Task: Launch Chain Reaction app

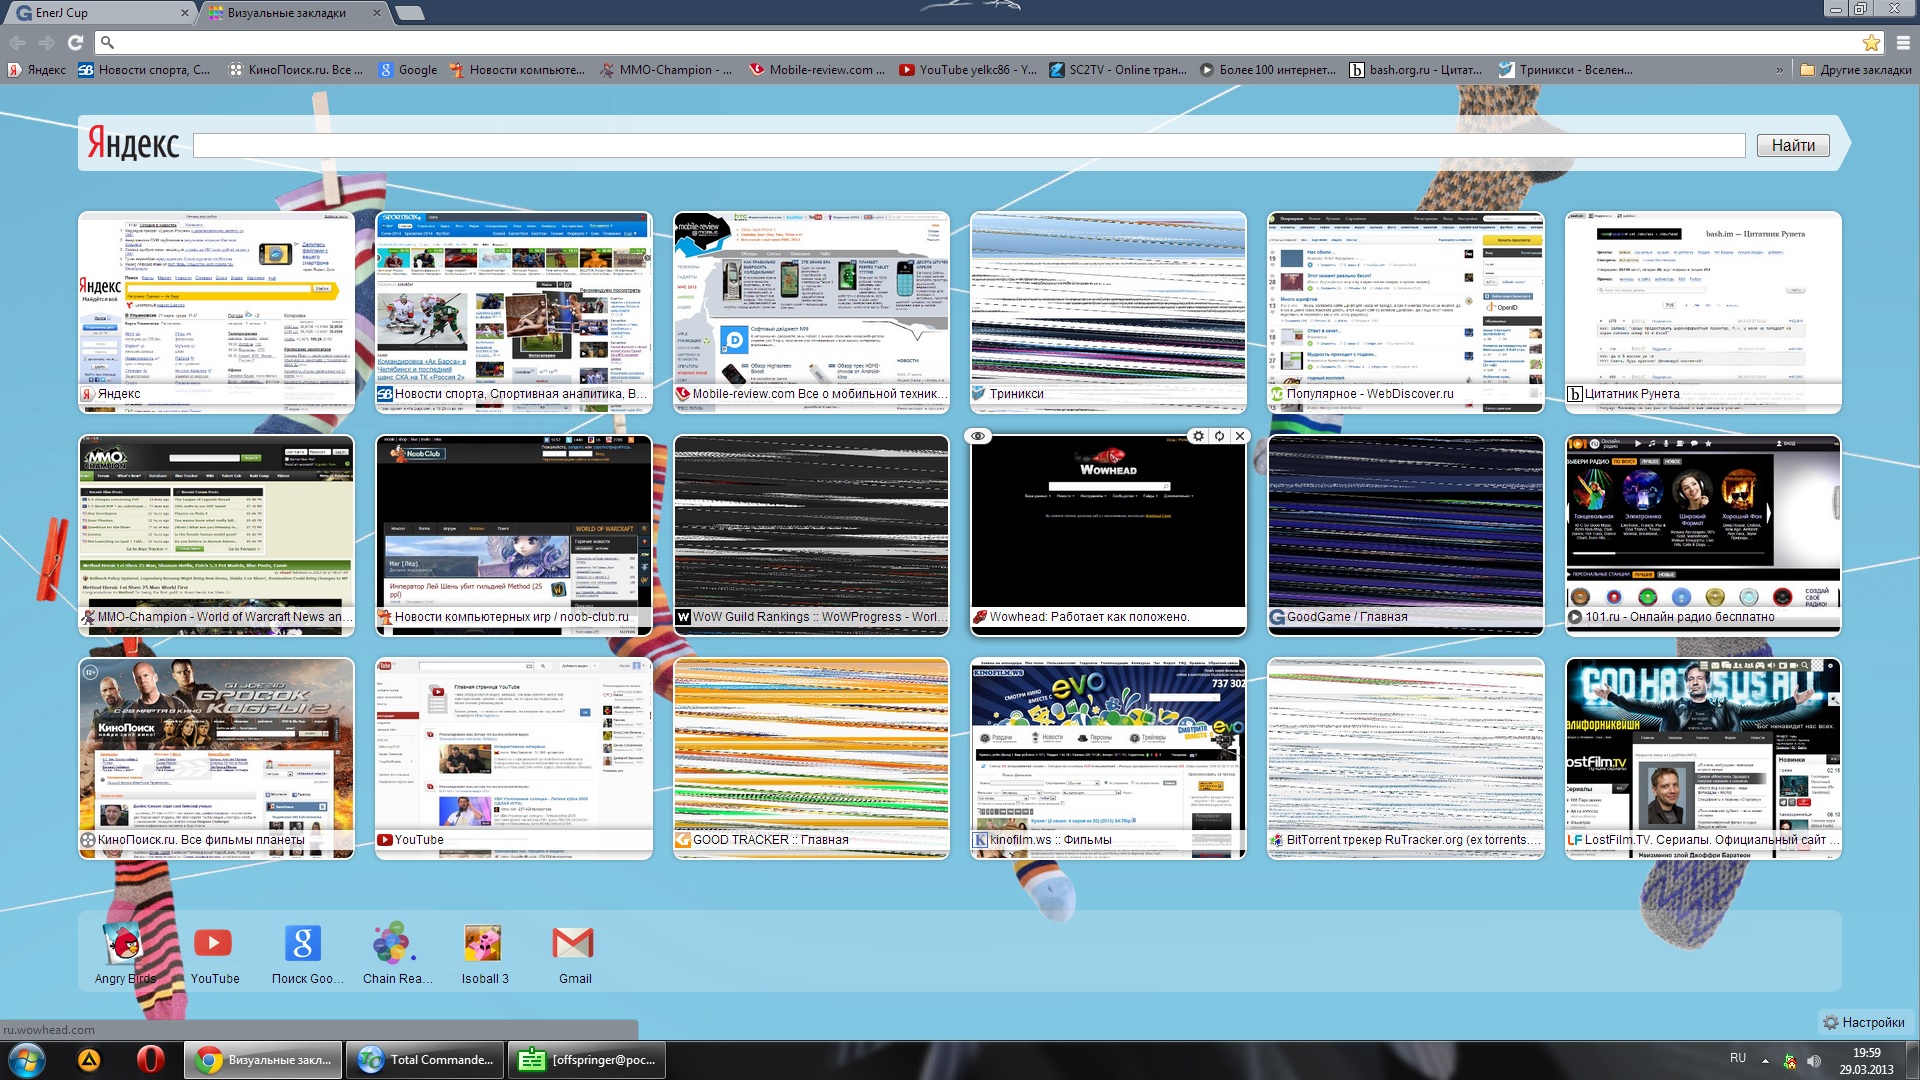Action: click(396, 953)
